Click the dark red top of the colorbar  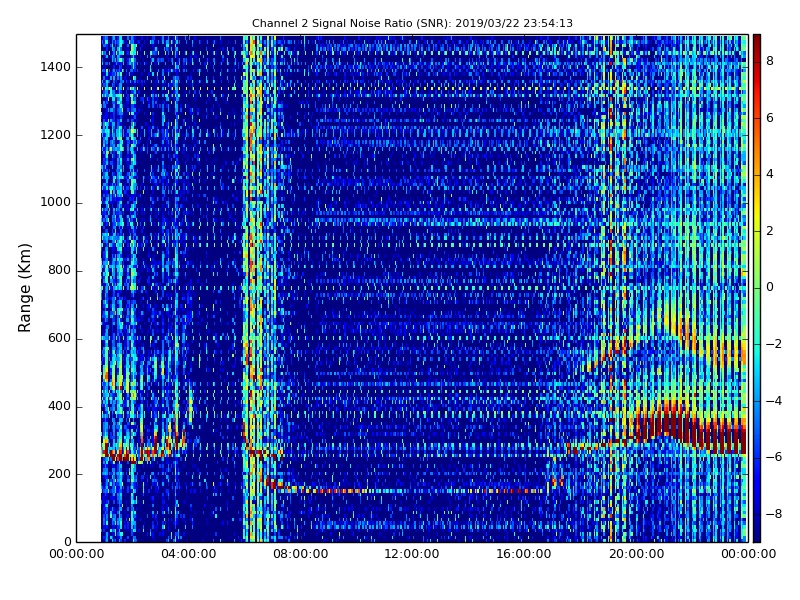757,42
